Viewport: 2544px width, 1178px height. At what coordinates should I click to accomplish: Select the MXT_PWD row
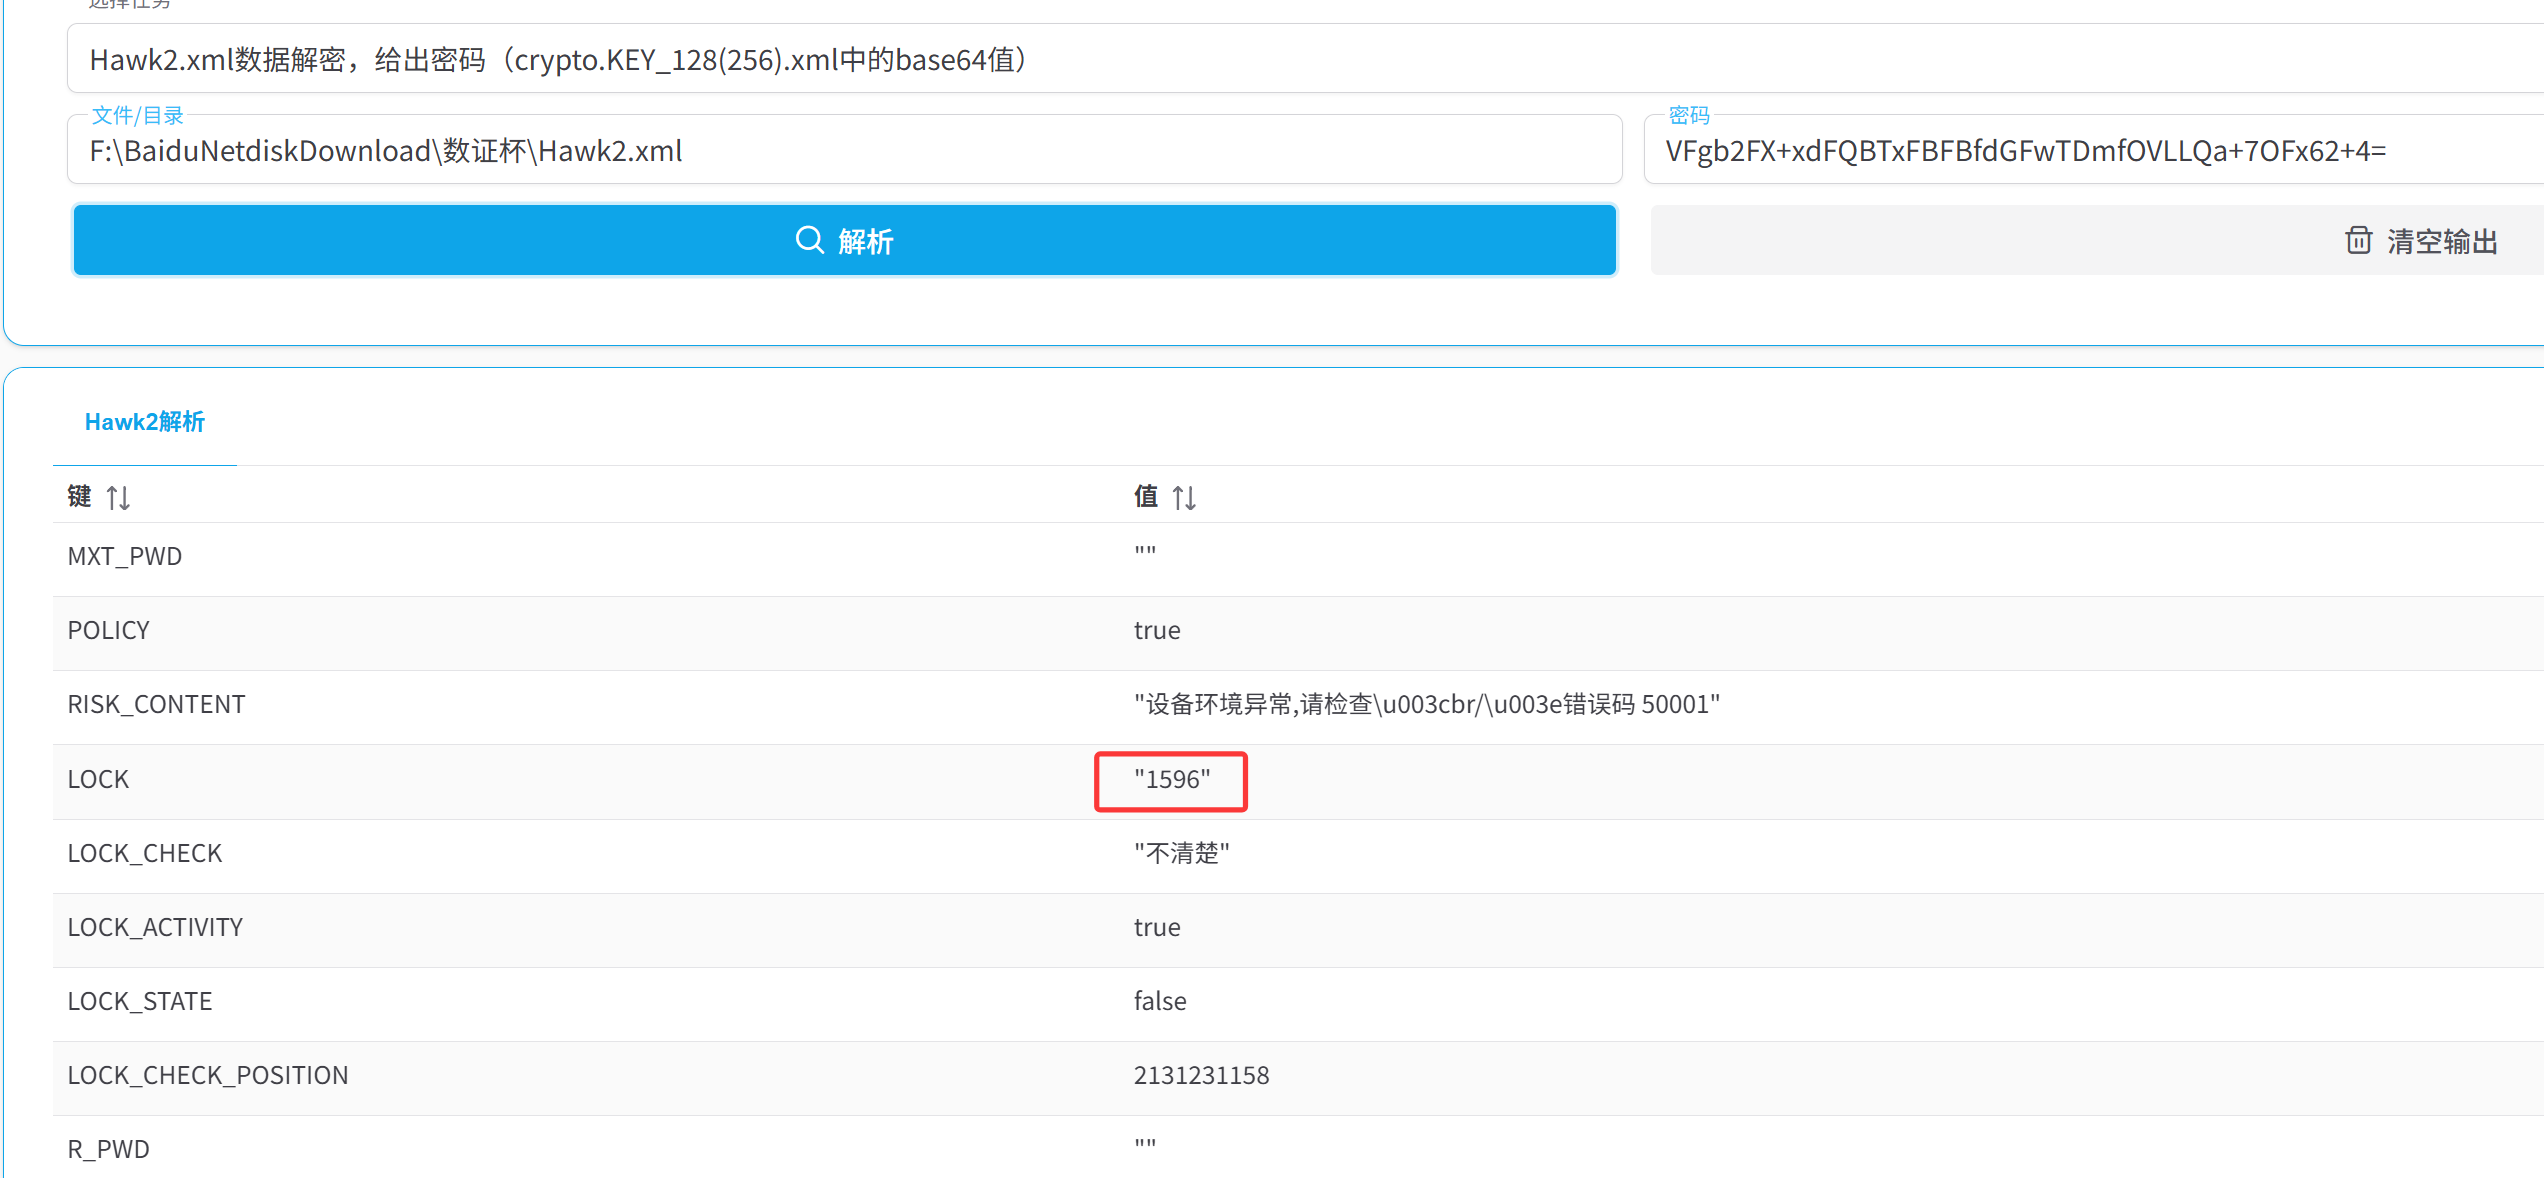[x=125, y=557]
